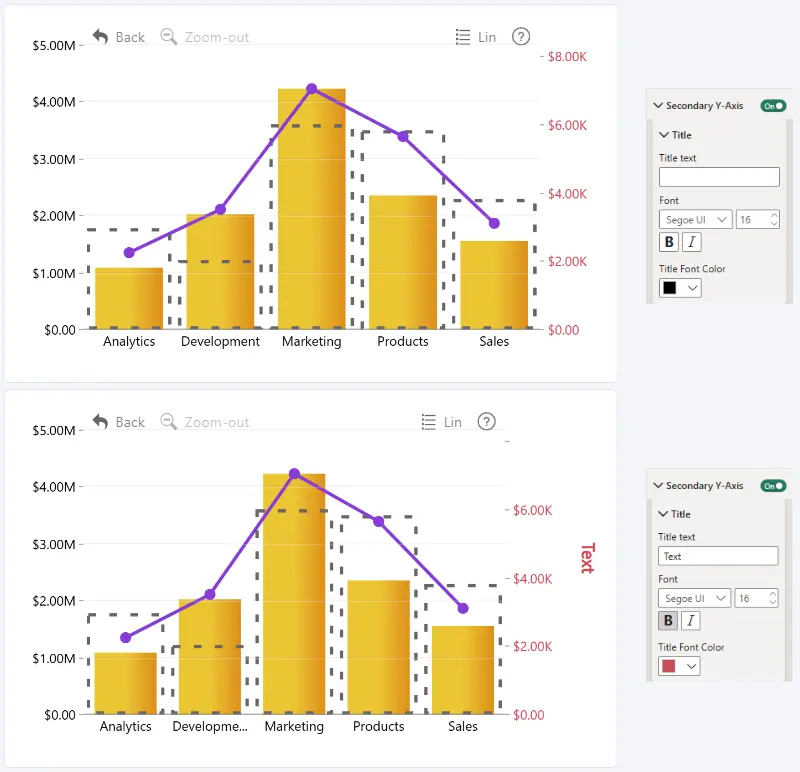Select the Sales bar in bottom chart

point(463,670)
